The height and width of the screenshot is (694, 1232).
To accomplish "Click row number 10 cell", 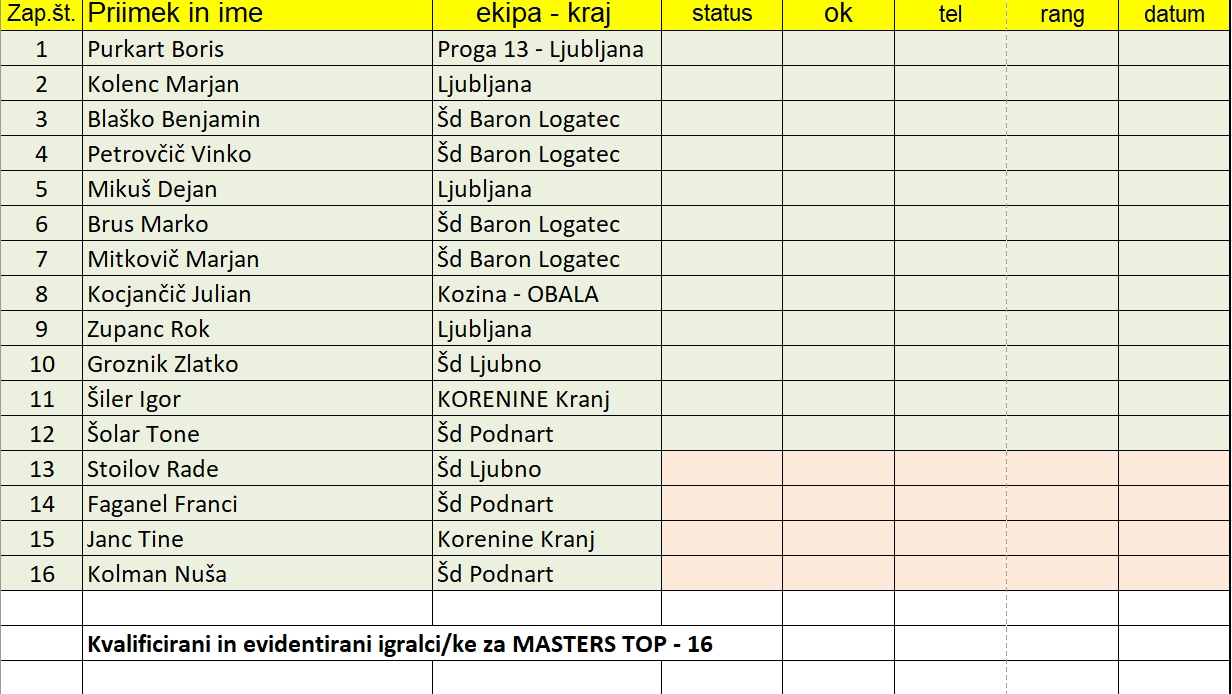I will pyautogui.click(x=41, y=364).
